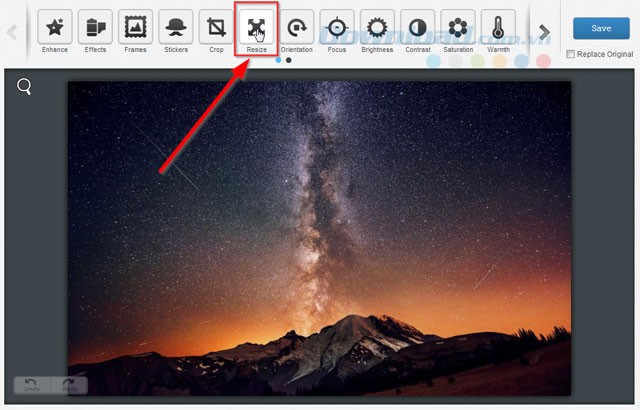This screenshot has height=410, width=640.
Task: Show next tools with right arrow
Action: [543, 31]
